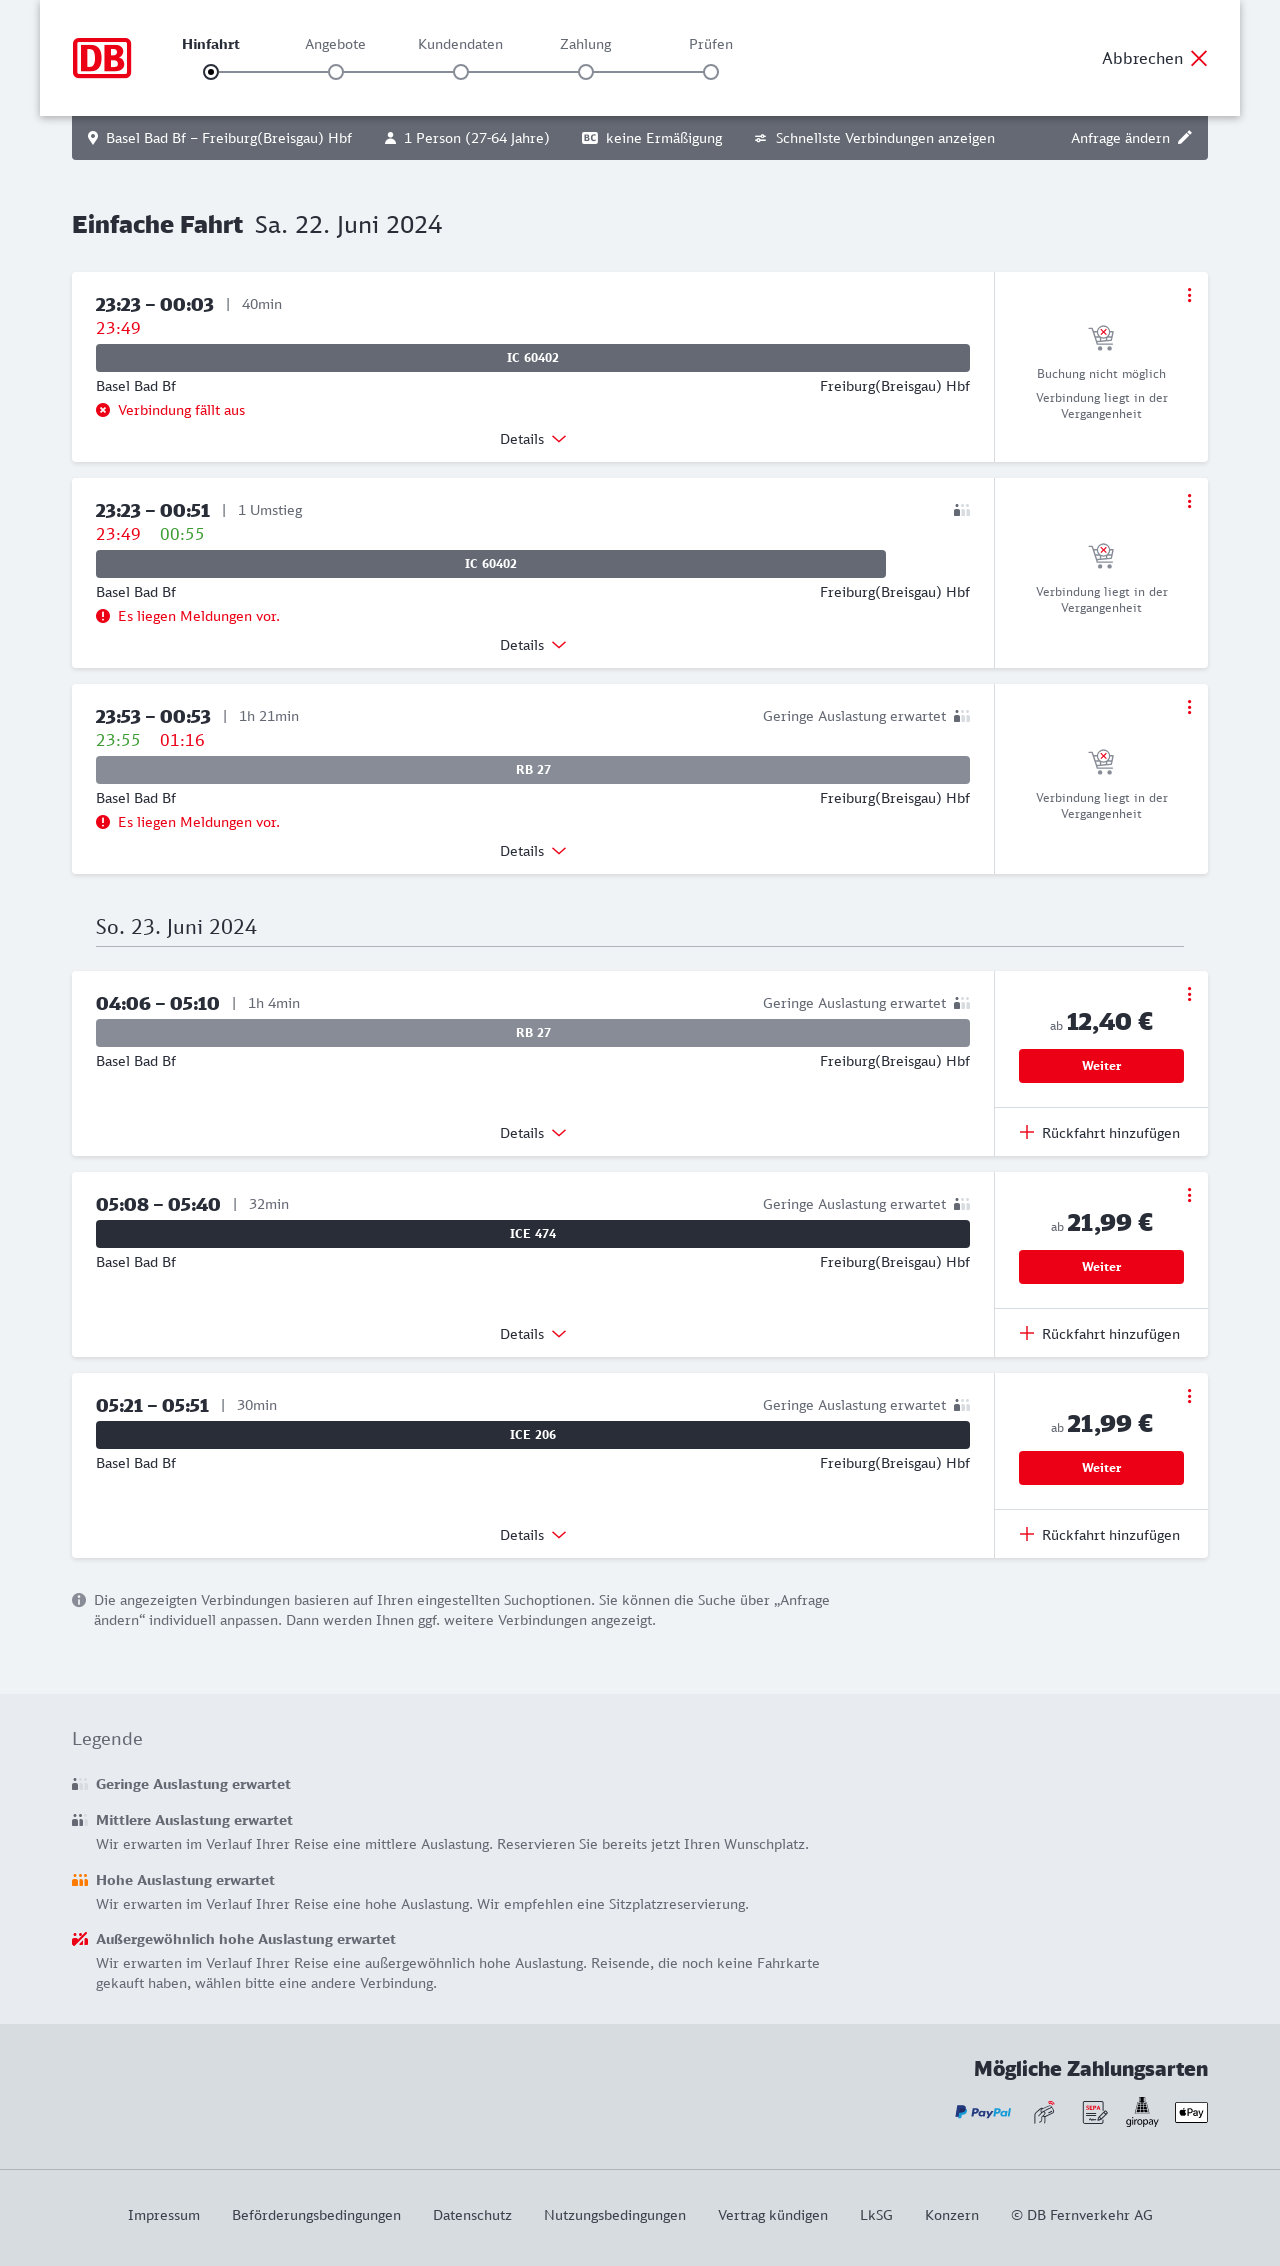Expand Details for the 04:06 RB 27 connection
This screenshot has height=2266, width=1280.
point(533,1133)
